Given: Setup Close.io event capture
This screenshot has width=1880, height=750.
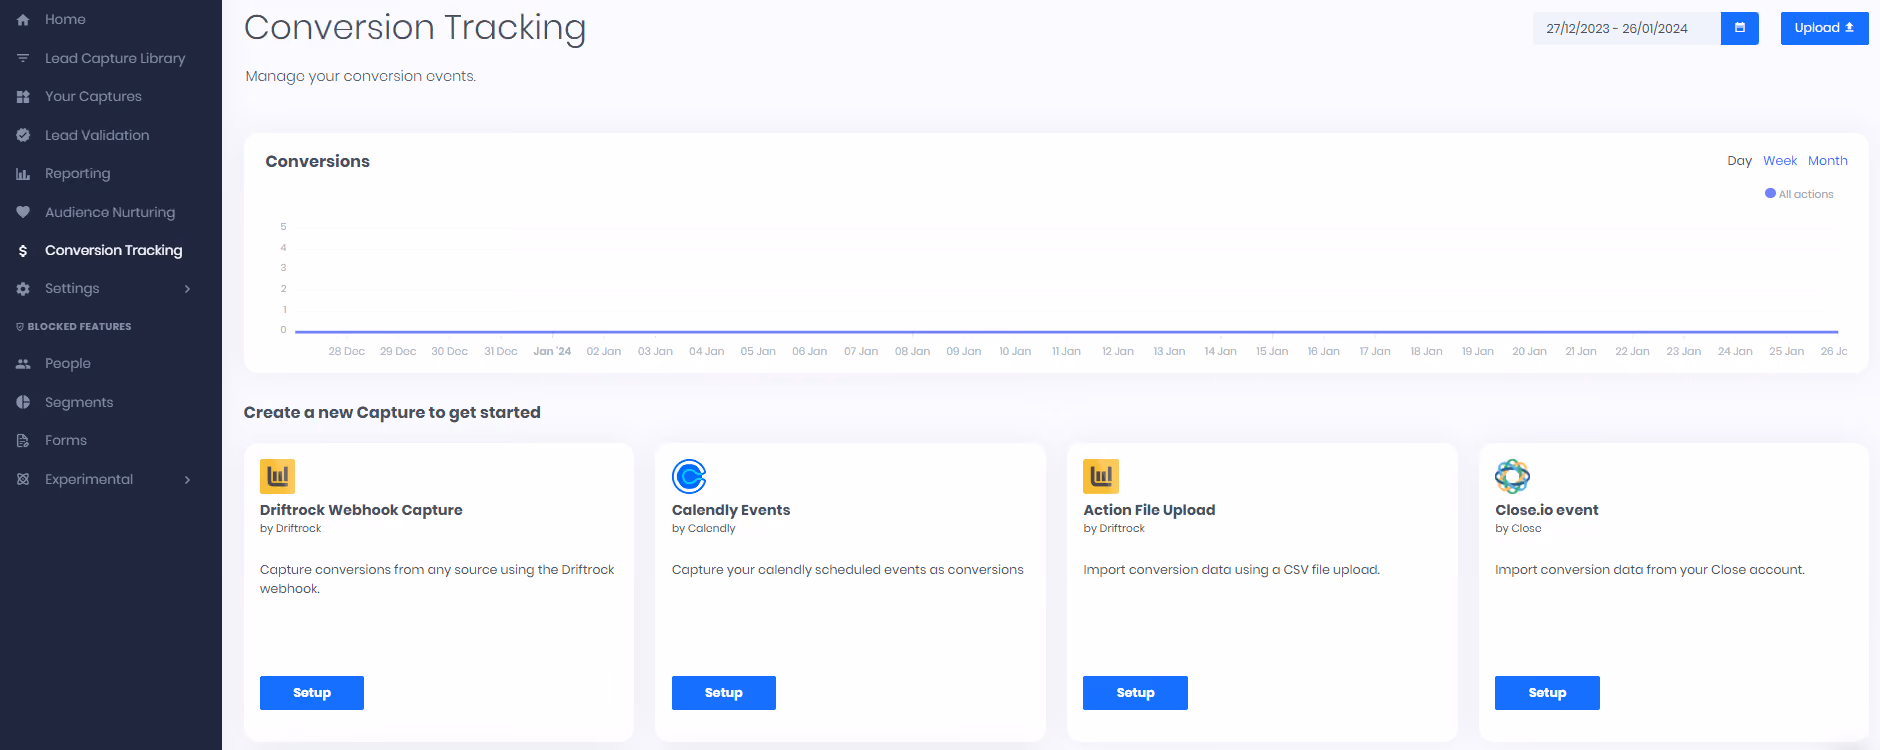Looking at the screenshot, I should point(1547,693).
